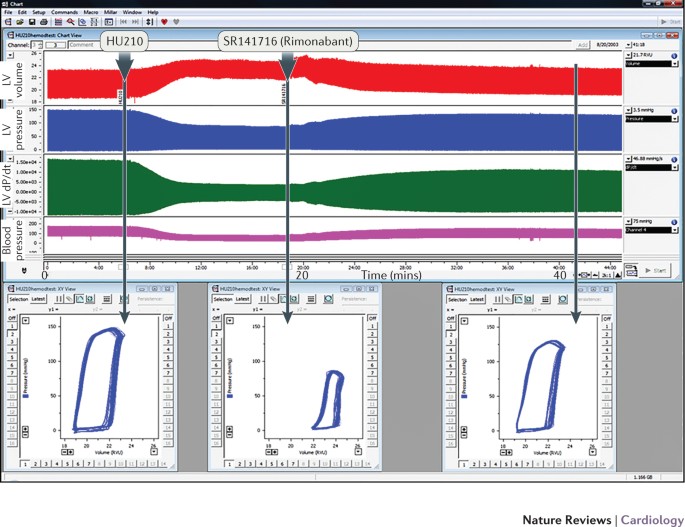This screenshot has width=685, height=527.
Task: Open the Macro menu
Action: (x=92, y=12)
